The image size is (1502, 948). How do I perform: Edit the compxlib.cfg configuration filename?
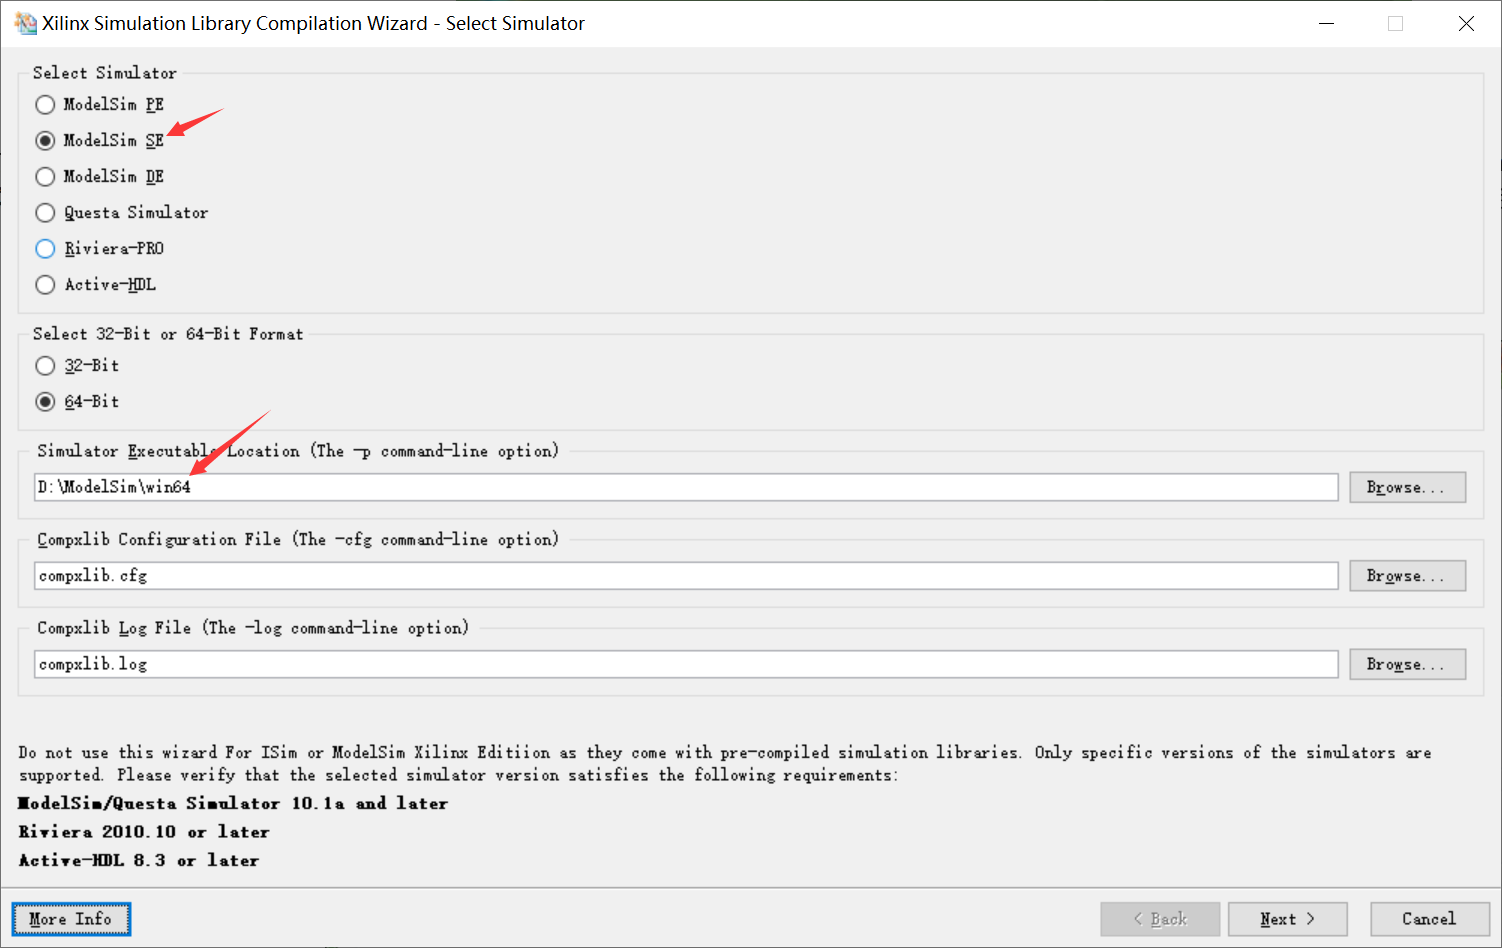(686, 575)
